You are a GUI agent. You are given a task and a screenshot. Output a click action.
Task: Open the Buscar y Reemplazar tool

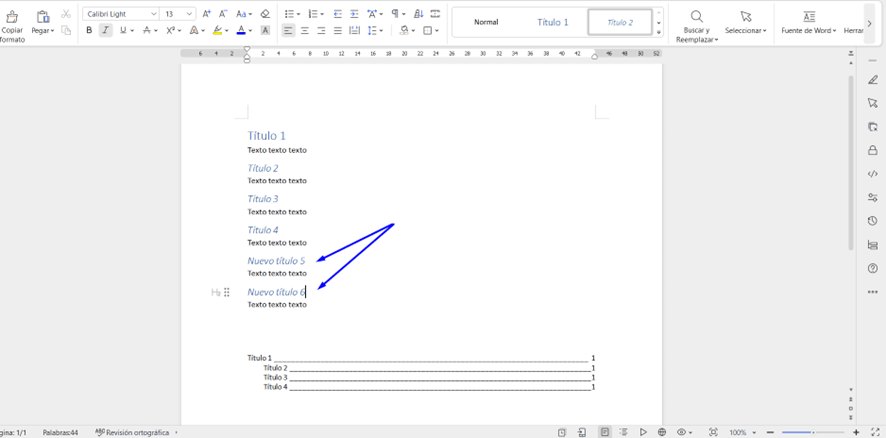[697, 23]
